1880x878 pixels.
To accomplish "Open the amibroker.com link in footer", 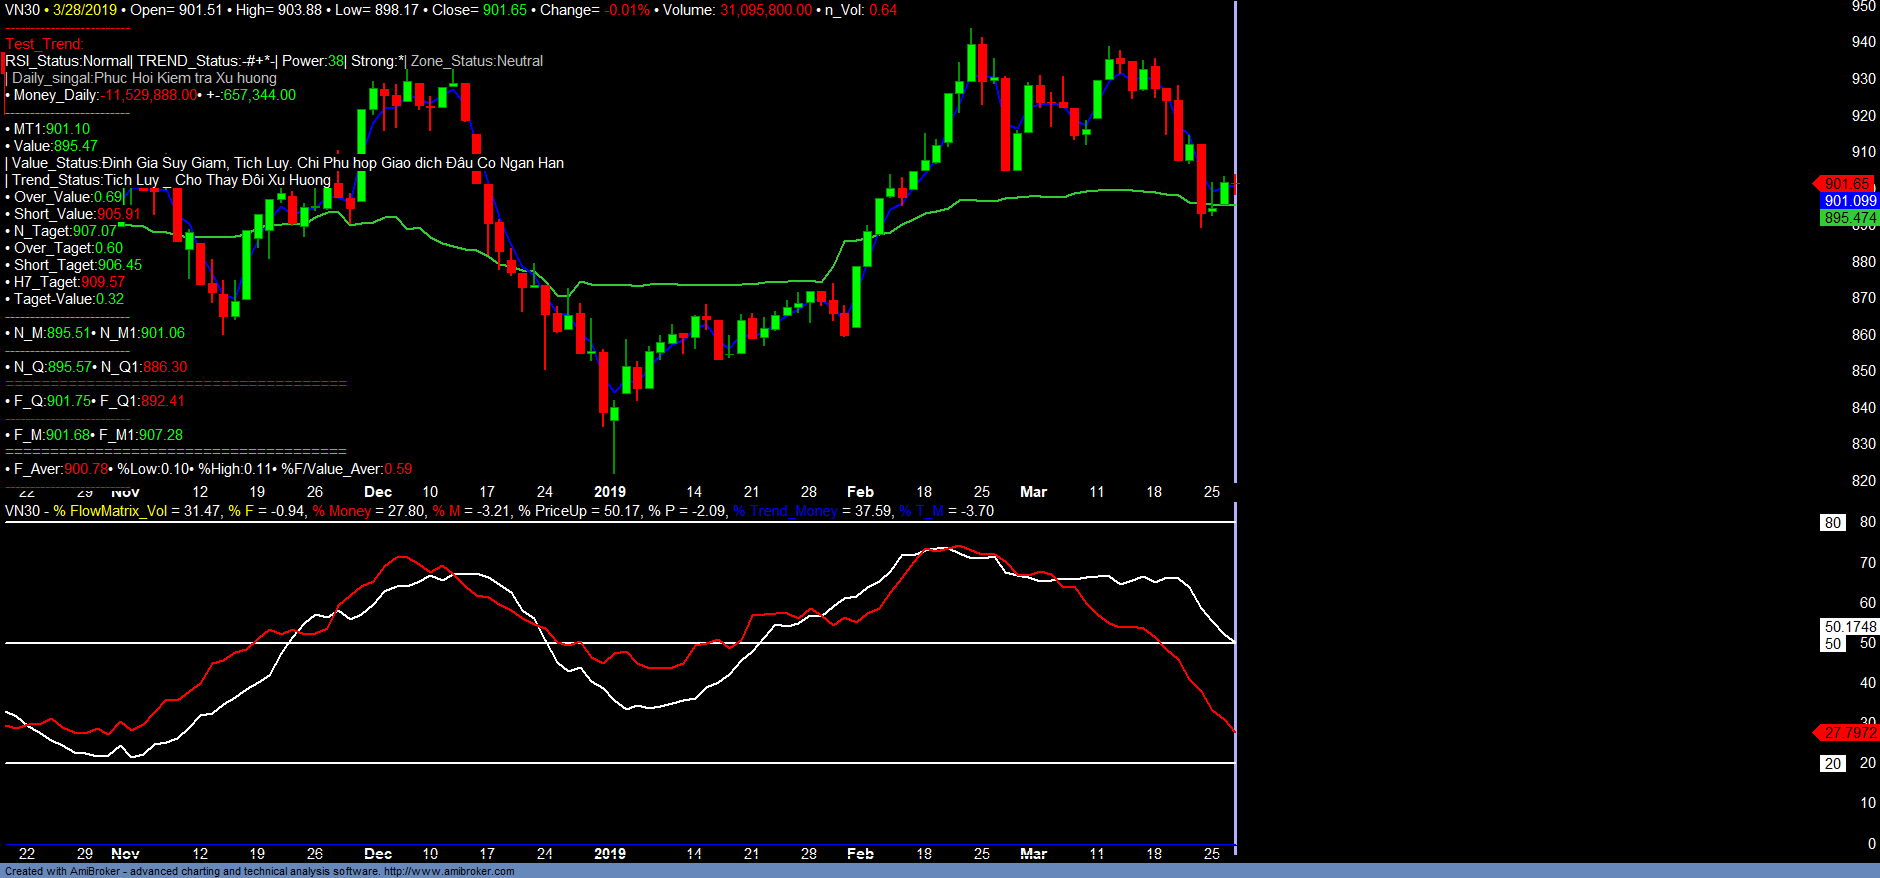I will (x=449, y=871).
